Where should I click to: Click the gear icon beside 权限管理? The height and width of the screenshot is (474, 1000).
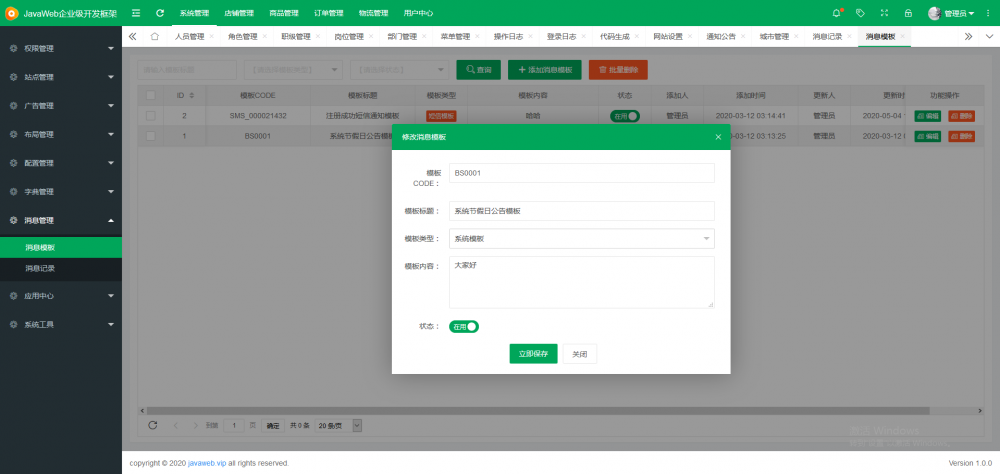[x=13, y=48]
